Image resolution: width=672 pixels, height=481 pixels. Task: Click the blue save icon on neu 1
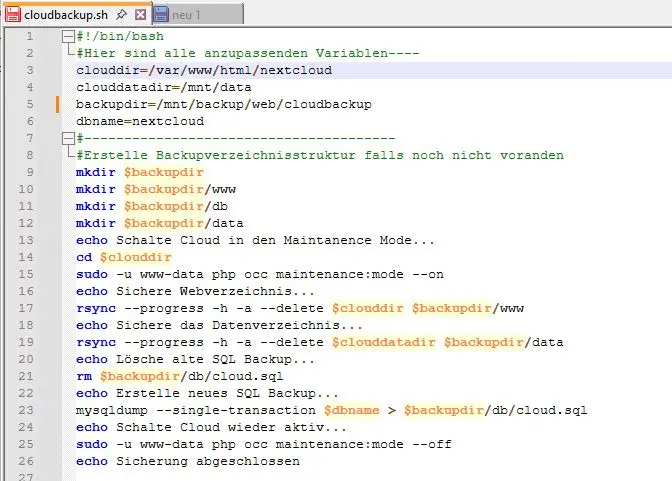(160, 15)
